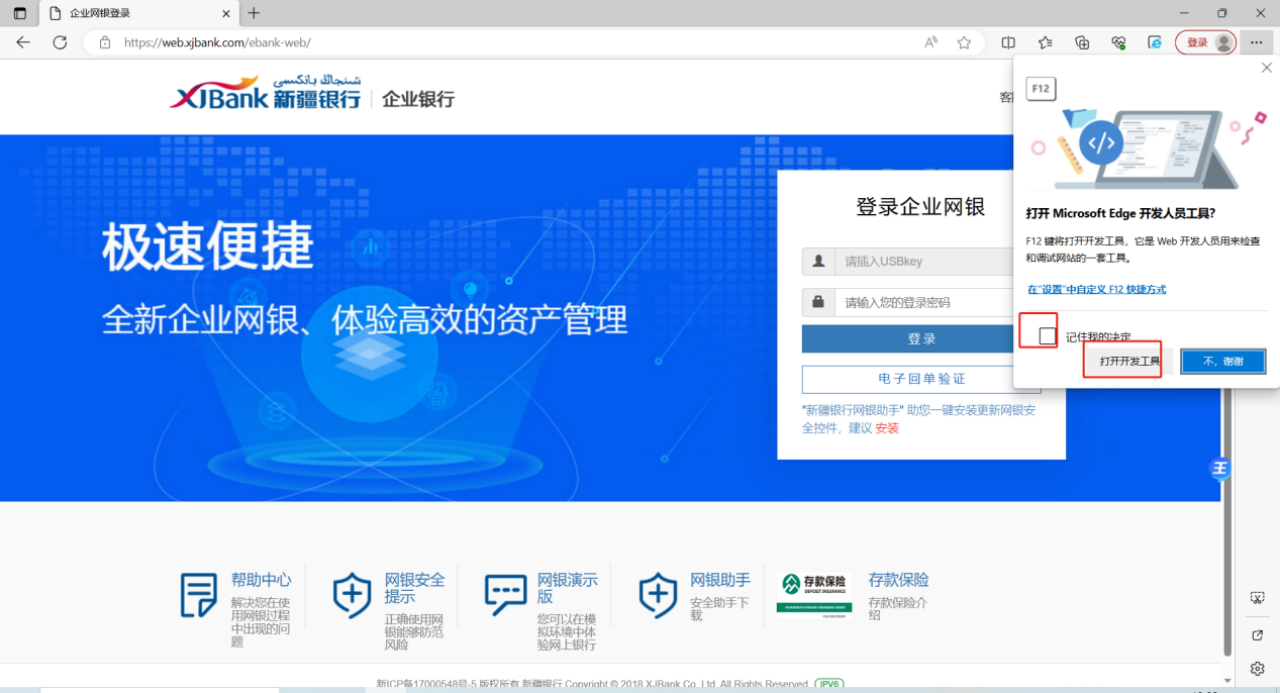The width and height of the screenshot is (1280, 693).
Task: Click the 网银助手 shield icon
Action: (x=658, y=596)
